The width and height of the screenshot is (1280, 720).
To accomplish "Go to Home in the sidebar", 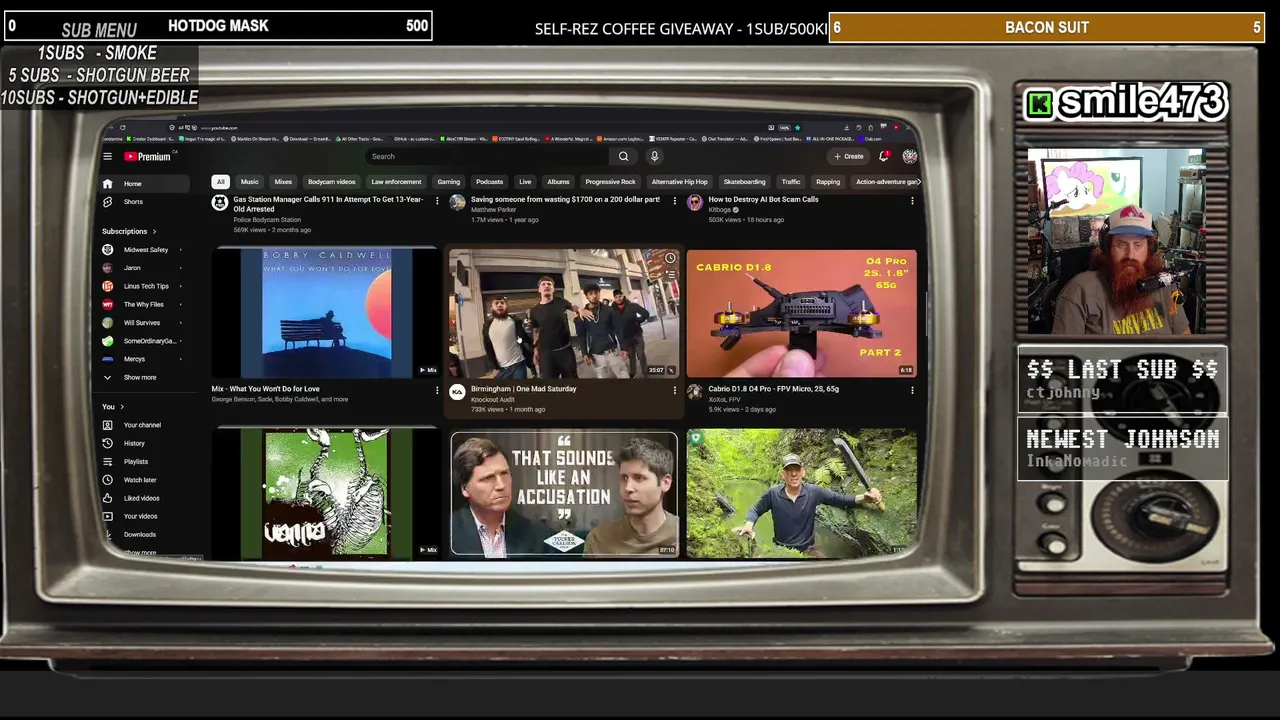I will tap(145, 184).
